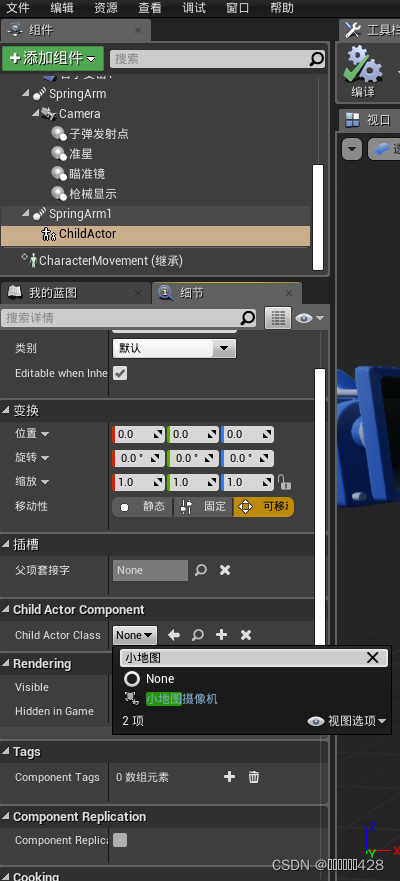Image resolution: width=400 pixels, height=881 pixels.
Task: Collapse the Tags section
Action: coord(6,752)
